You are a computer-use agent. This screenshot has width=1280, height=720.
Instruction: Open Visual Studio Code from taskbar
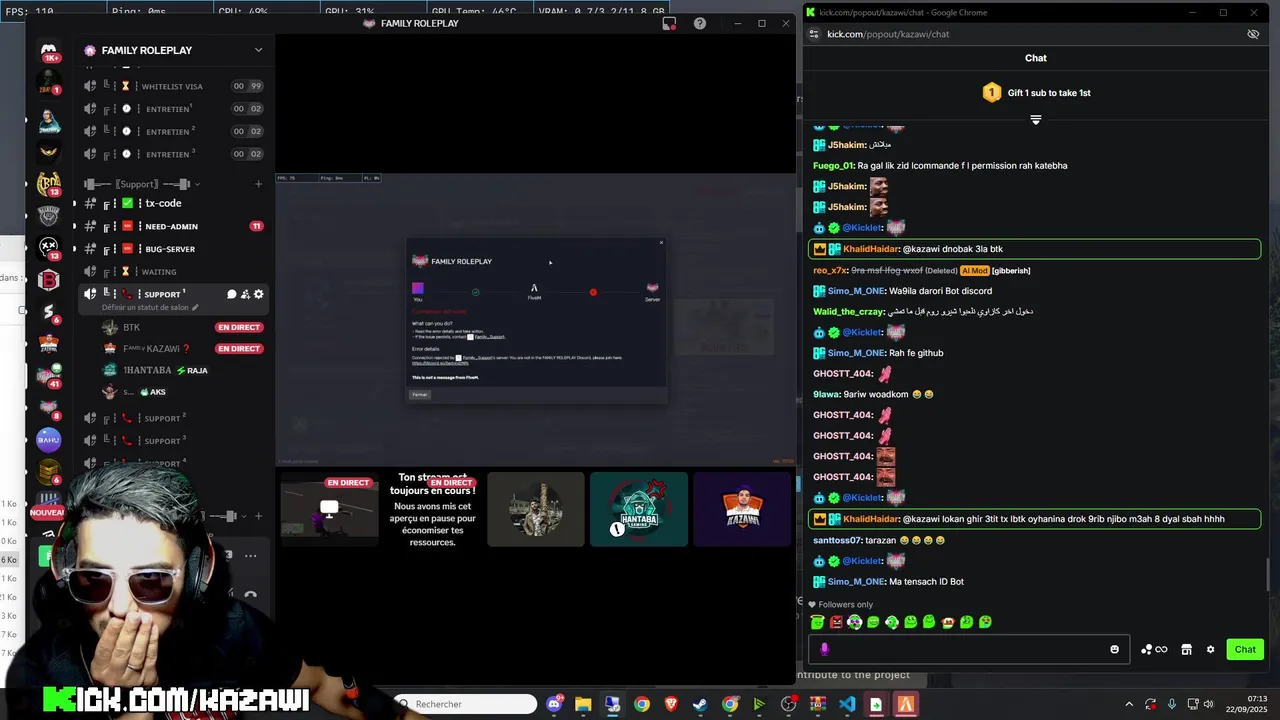pyautogui.click(x=847, y=704)
